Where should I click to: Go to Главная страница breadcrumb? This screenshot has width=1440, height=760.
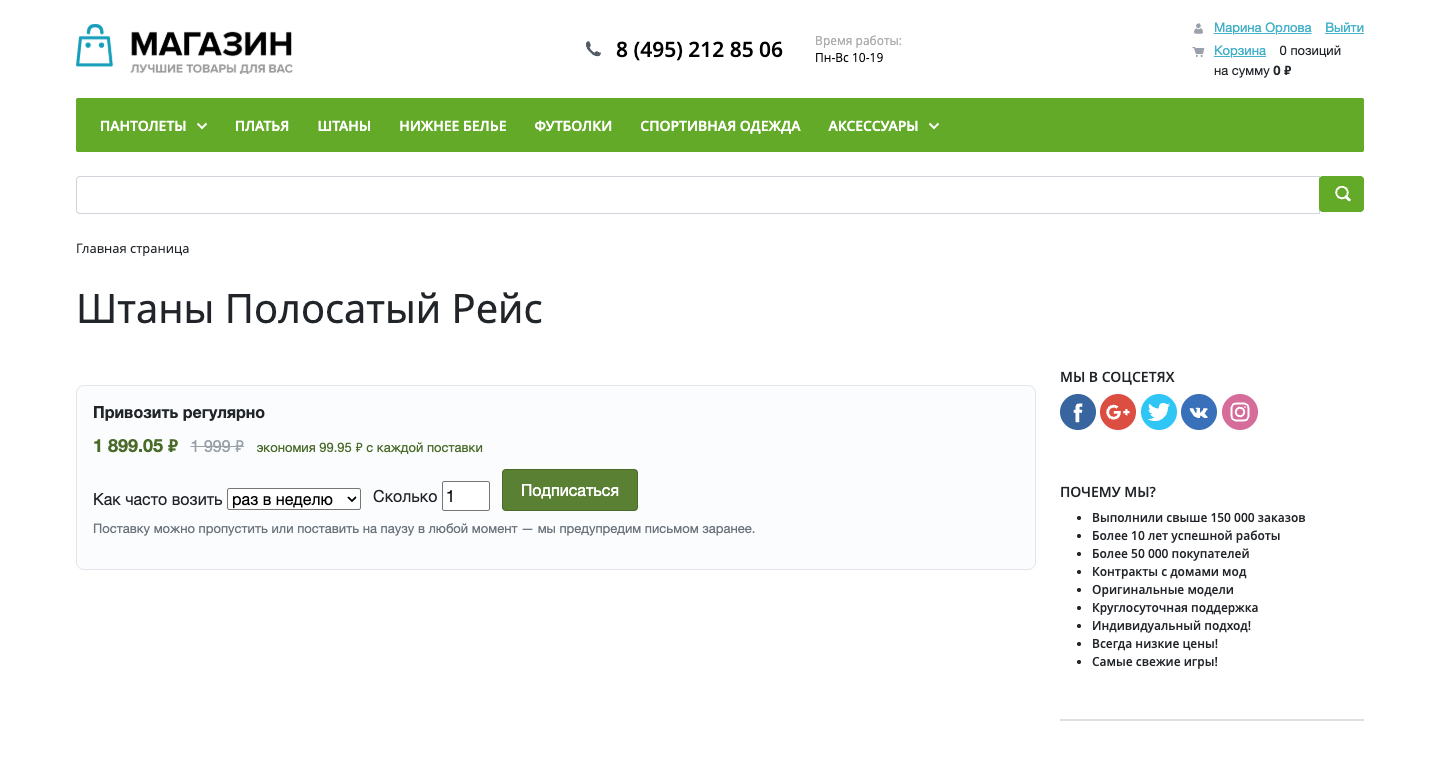(132, 248)
